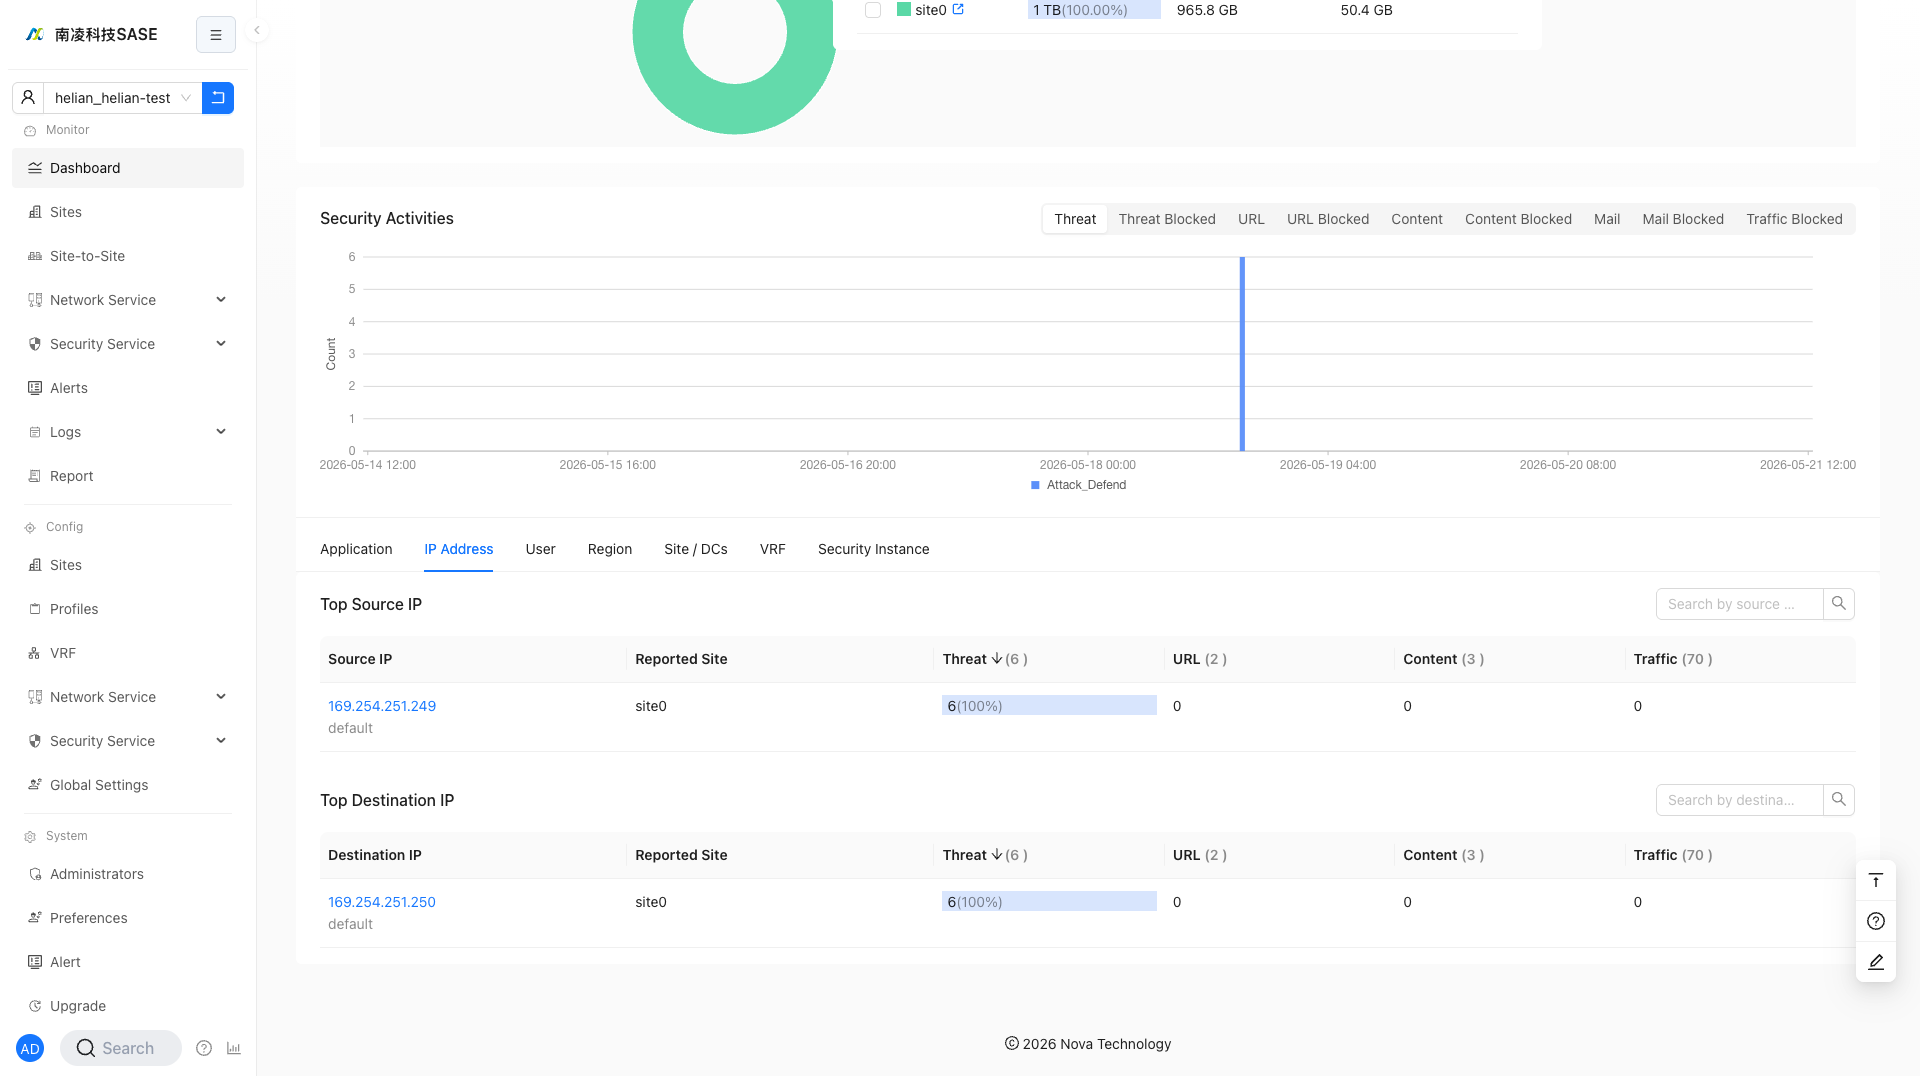The height and width of the screenshot is (1076, 1920).
Task: Open Config Profiles page
Action: pos(128,609)
